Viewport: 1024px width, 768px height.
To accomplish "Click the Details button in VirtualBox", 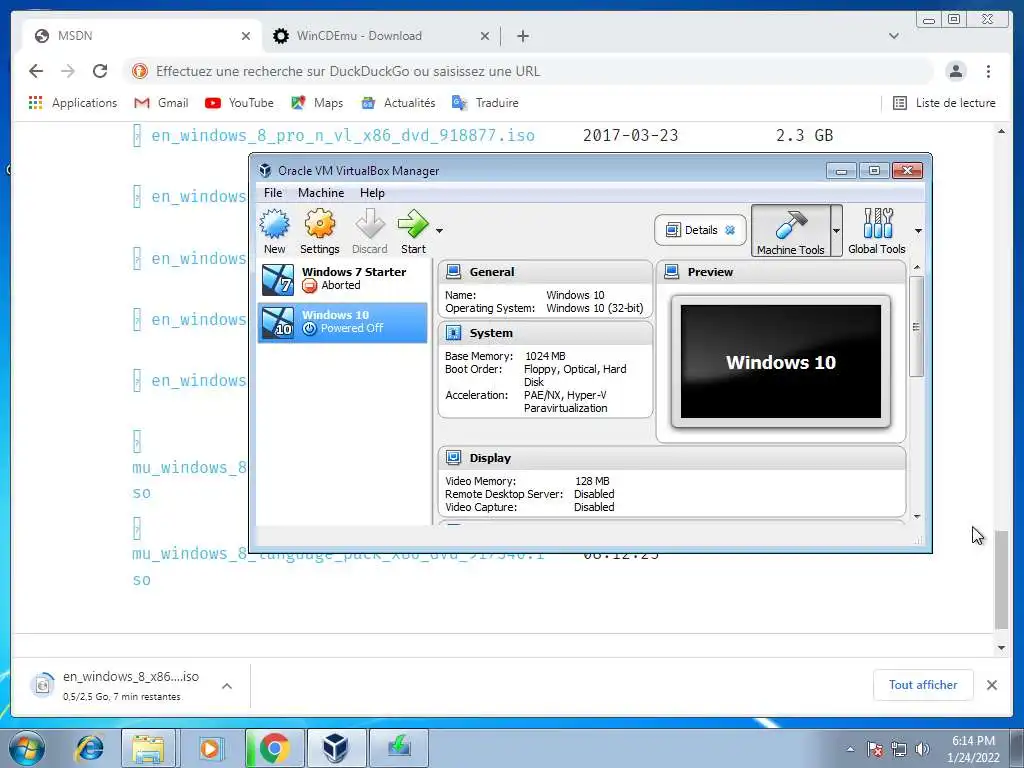I will (700, 230).
